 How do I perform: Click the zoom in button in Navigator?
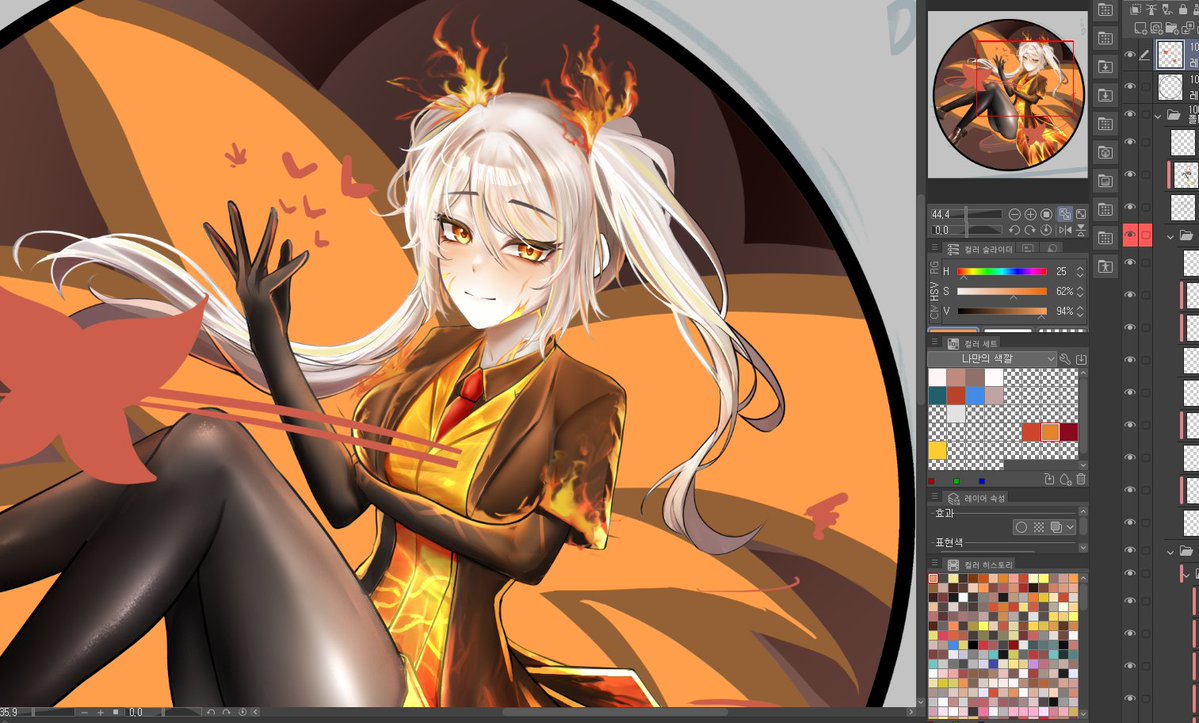coord(1030,215)
